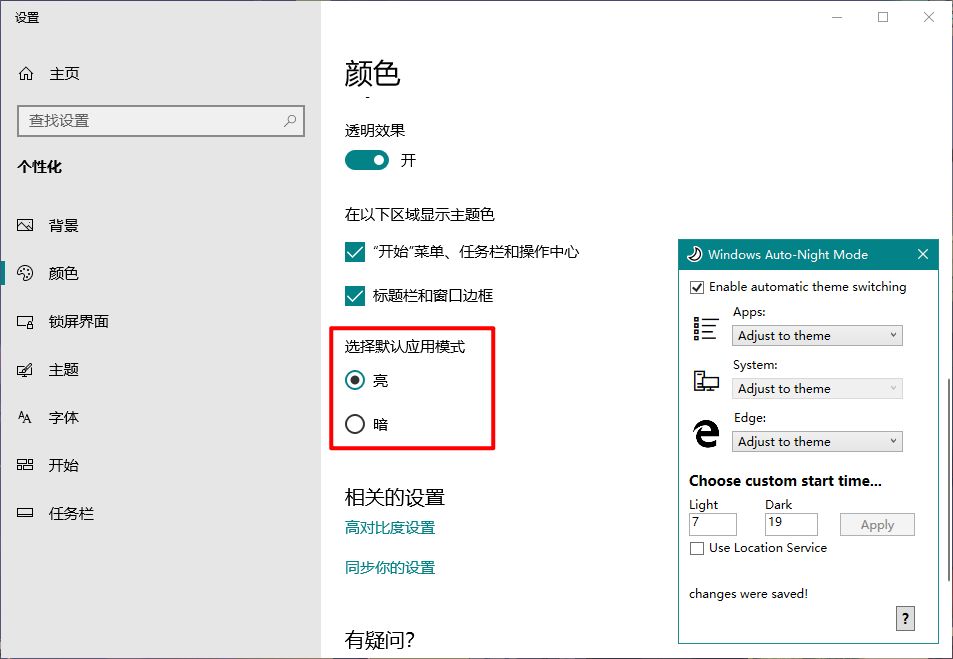The image size is (953, 659).
Task: Select the 暗 radio button
Action: click(355, 424)
